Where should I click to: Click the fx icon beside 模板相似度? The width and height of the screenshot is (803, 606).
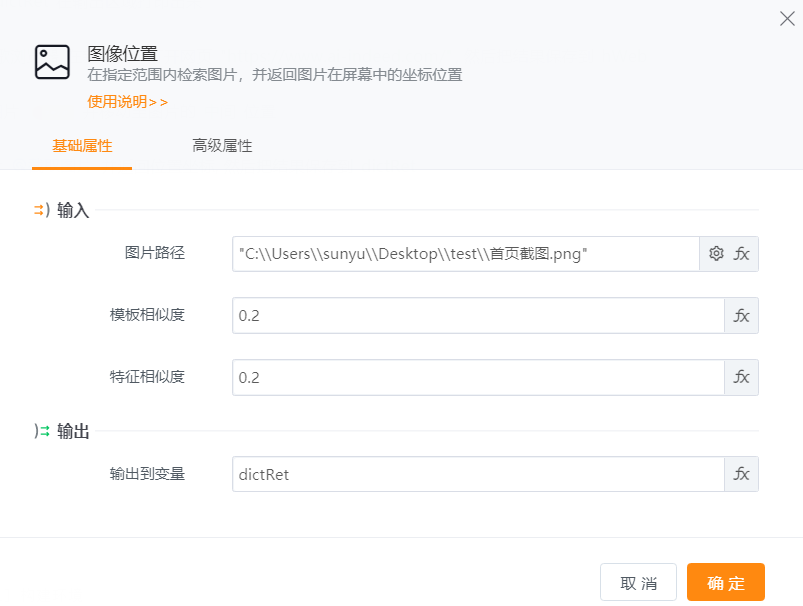[x=742, y=316]
